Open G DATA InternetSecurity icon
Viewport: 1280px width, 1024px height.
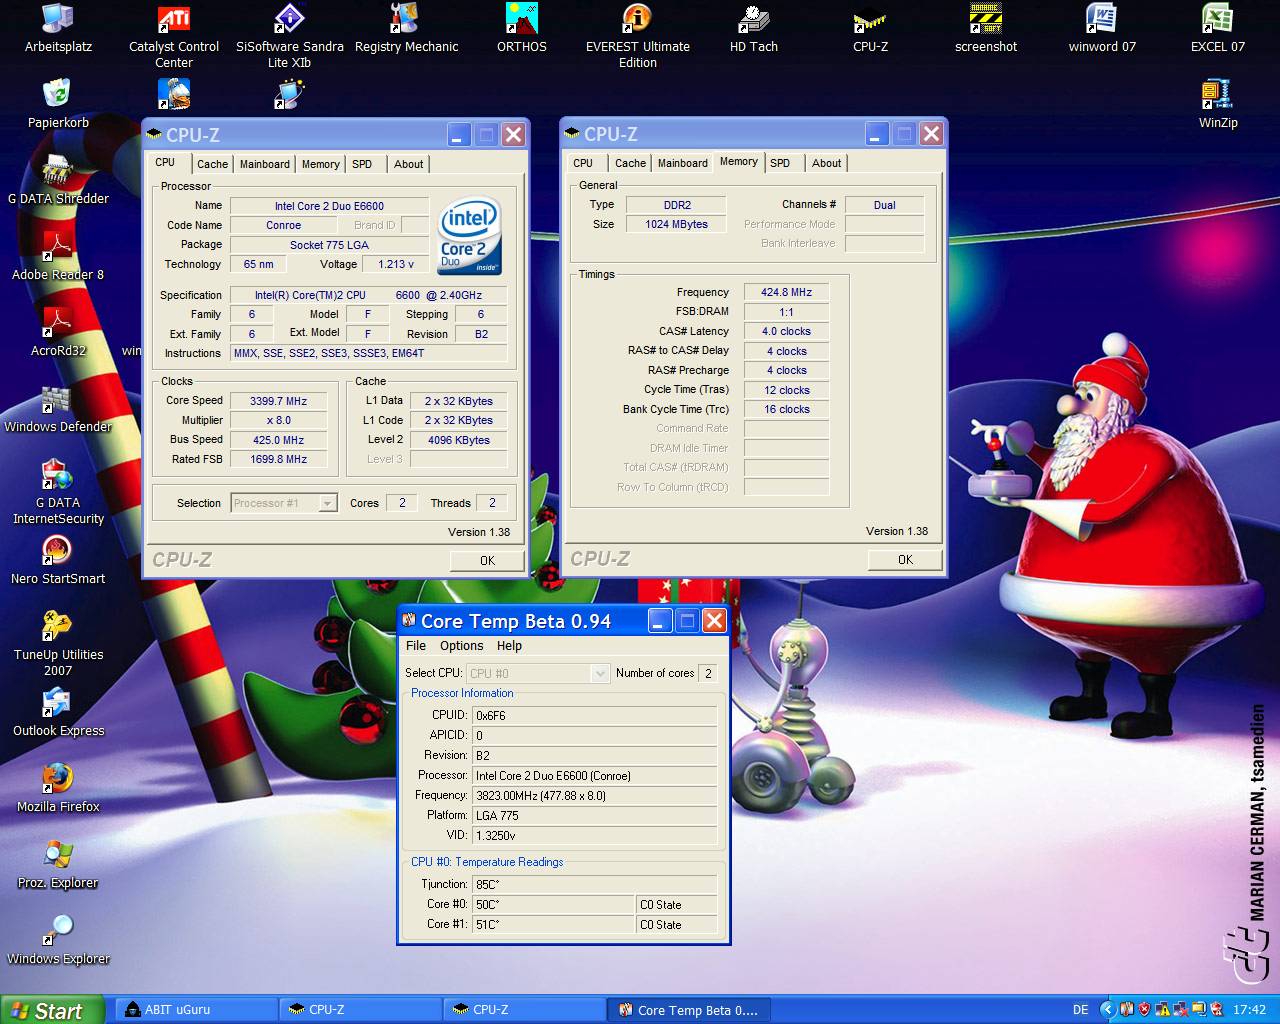pyautogui.click(x=58, y=492)
